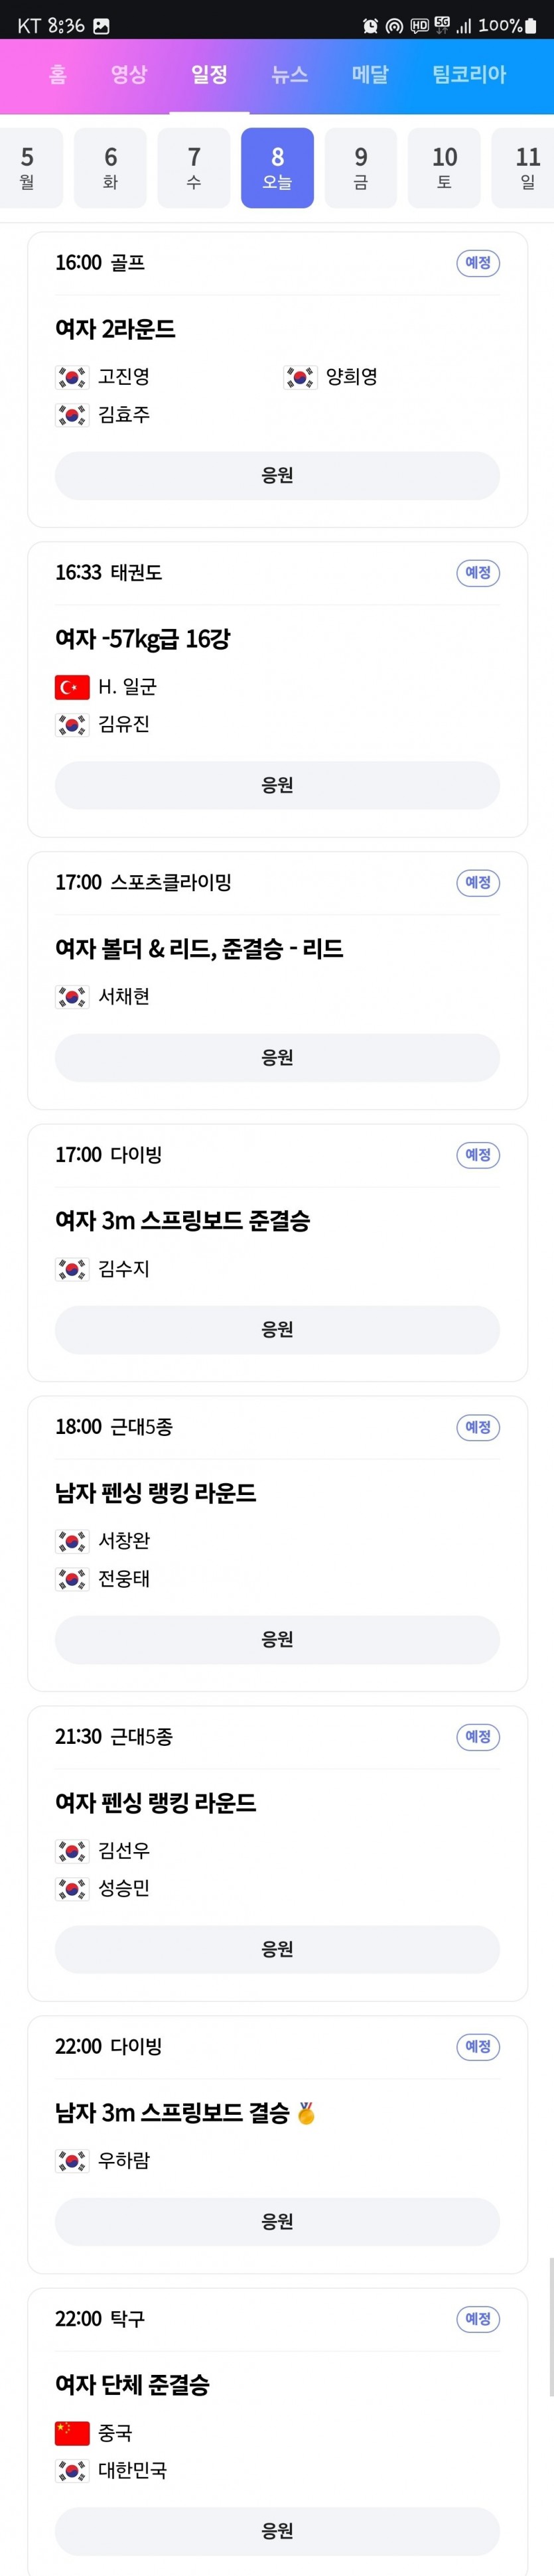Select date 9 금
The width and height of the screenshot is (554, 2576).
pos(361,168)
